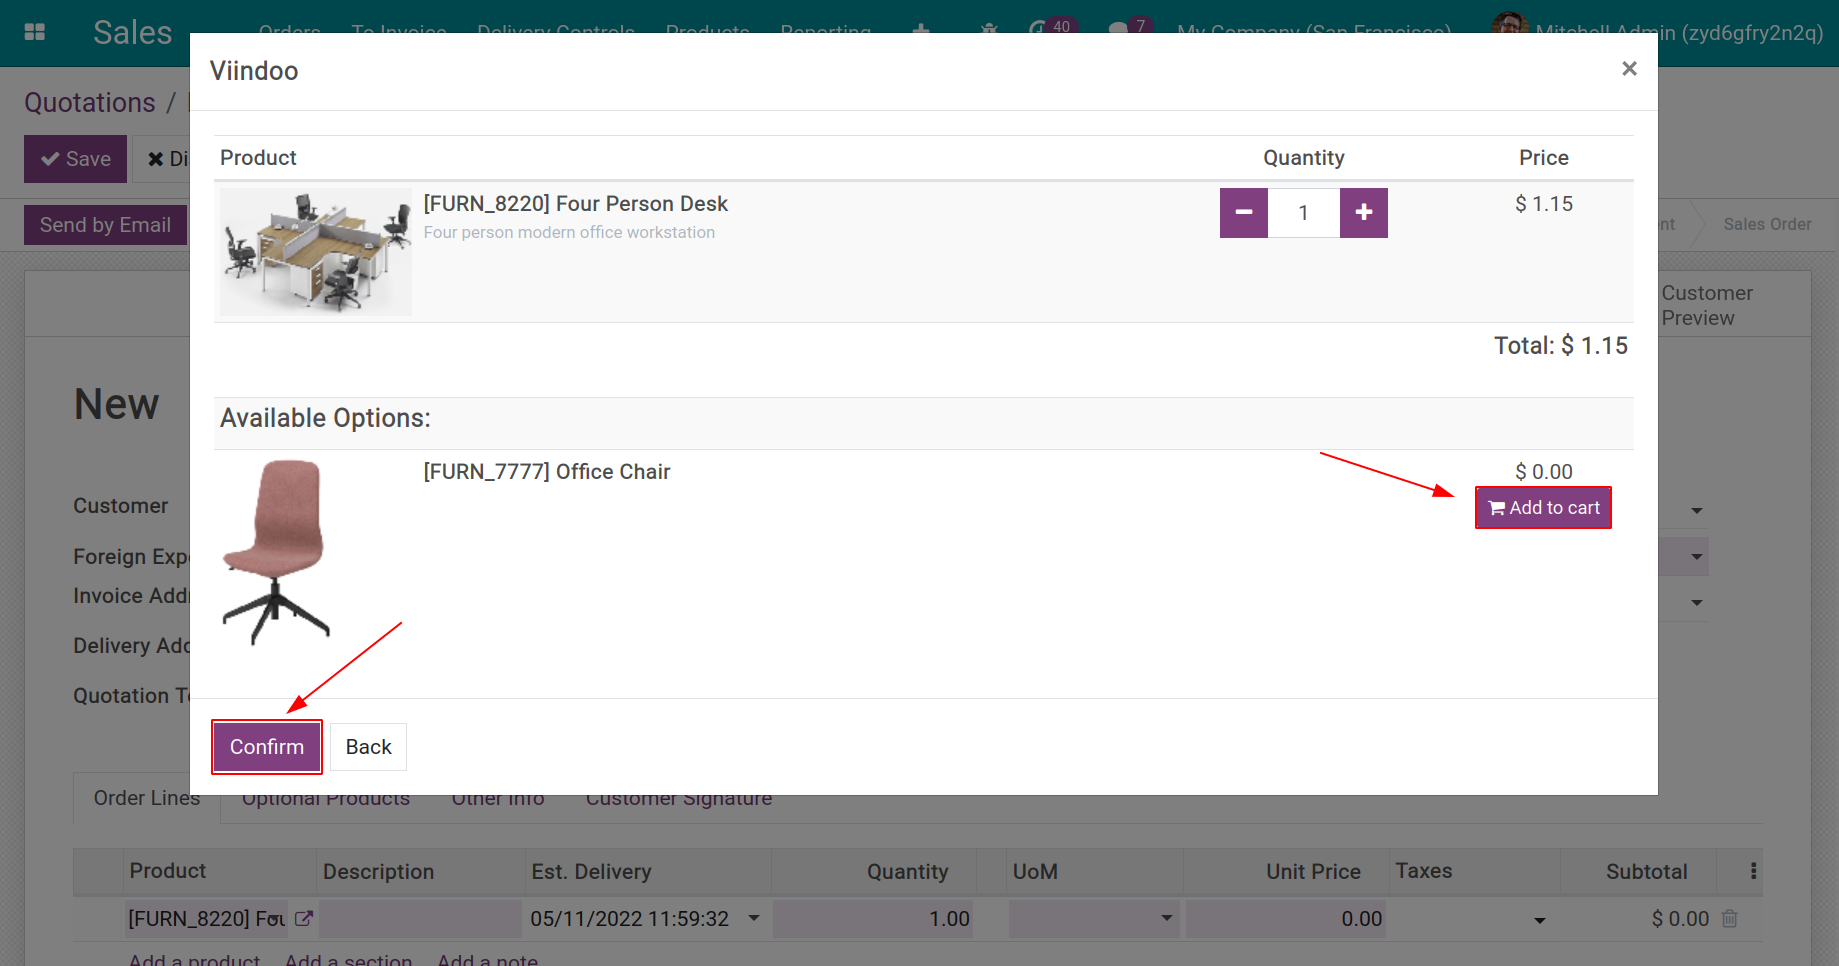This screenshot has width=1839, height=966.
Task: Click the Four Person Desk thumbnail
Action: pos(316,252)
